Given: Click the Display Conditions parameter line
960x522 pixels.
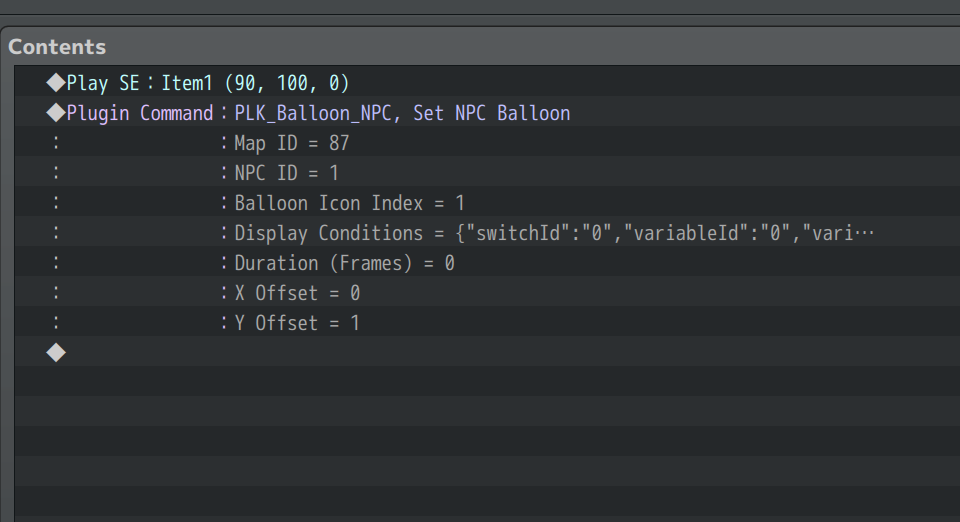Looking at the screenshot, I should pos(553,233).
